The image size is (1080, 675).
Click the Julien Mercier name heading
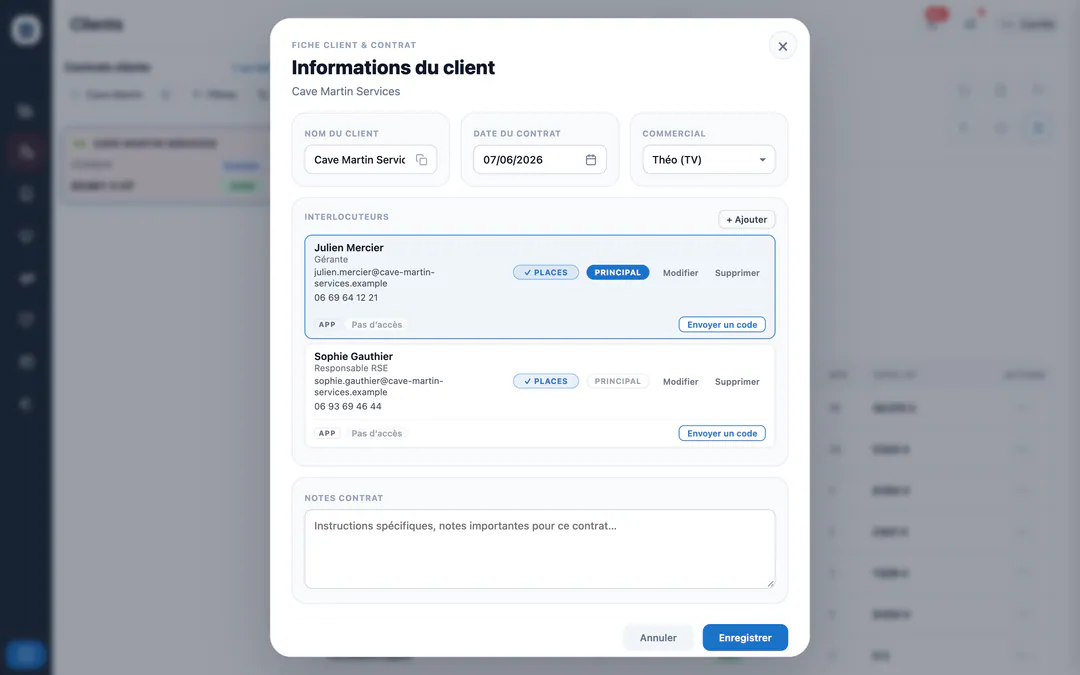pyautogui.click(x=349, y=248)
